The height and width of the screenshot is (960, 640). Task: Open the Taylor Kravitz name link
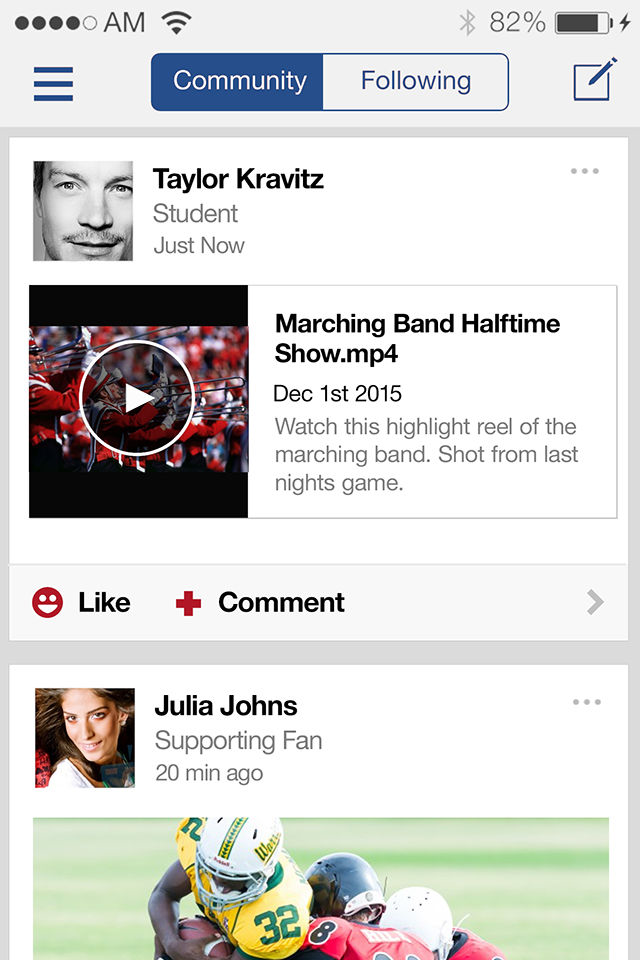point(238,179)
